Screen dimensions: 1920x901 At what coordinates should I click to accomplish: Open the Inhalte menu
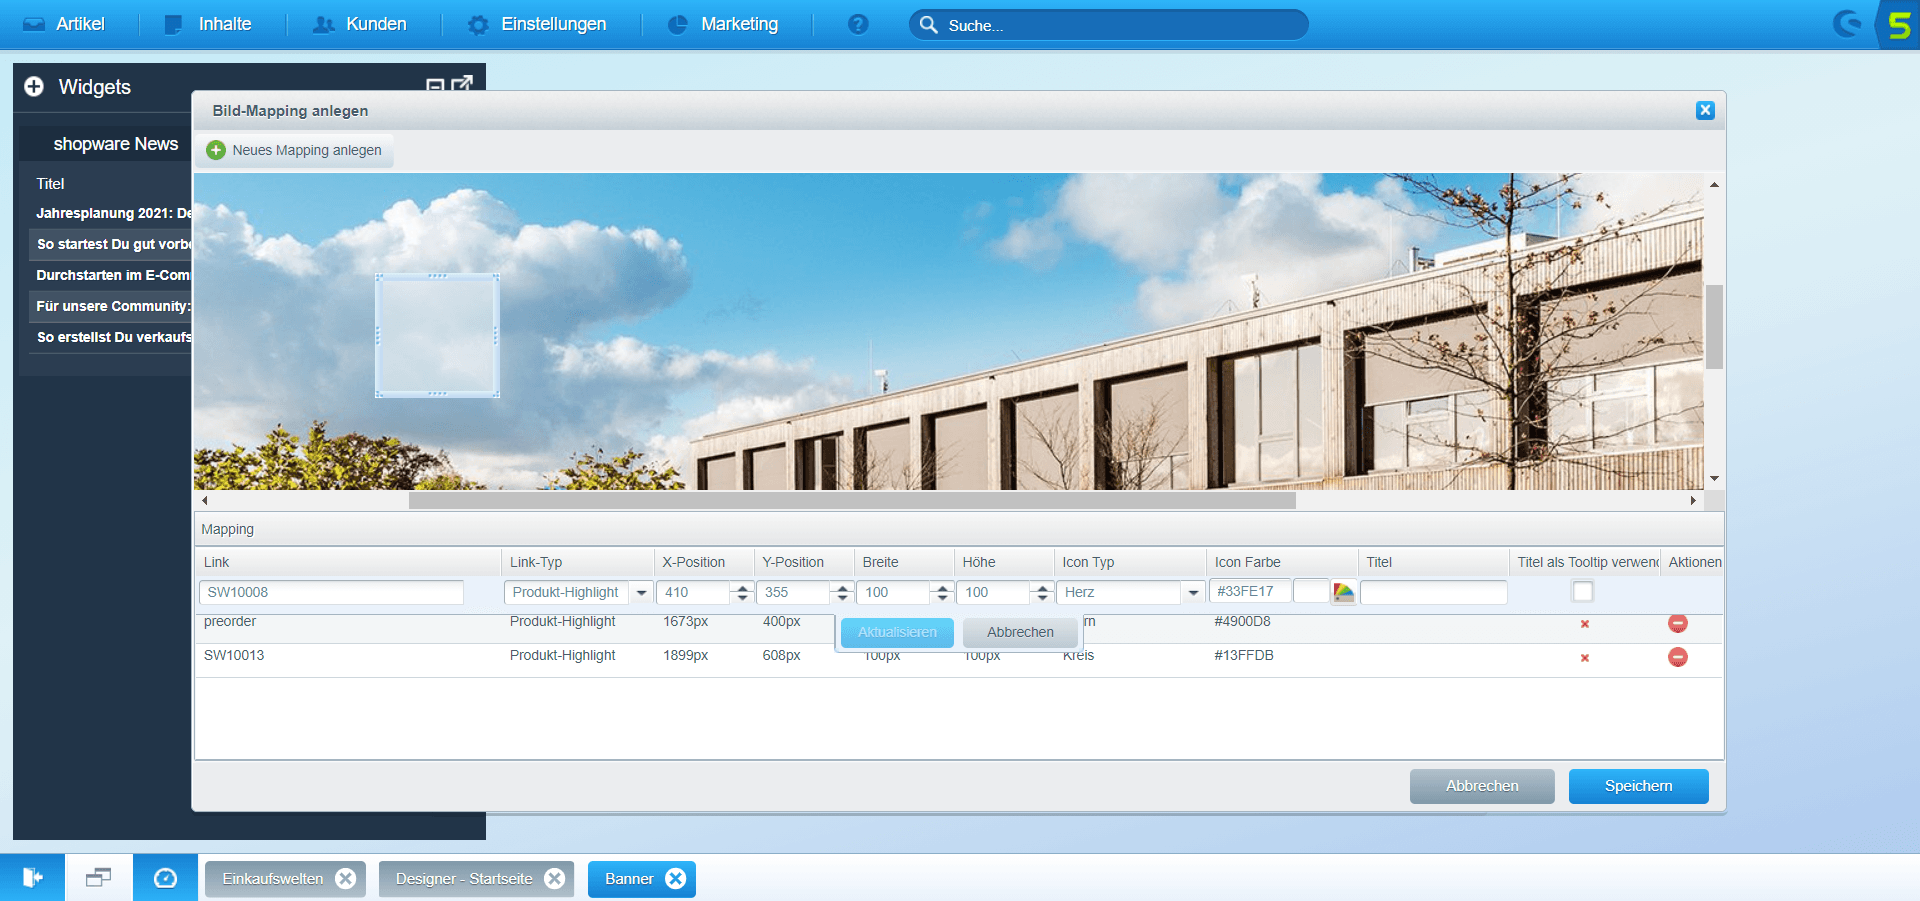click(208, 24)
